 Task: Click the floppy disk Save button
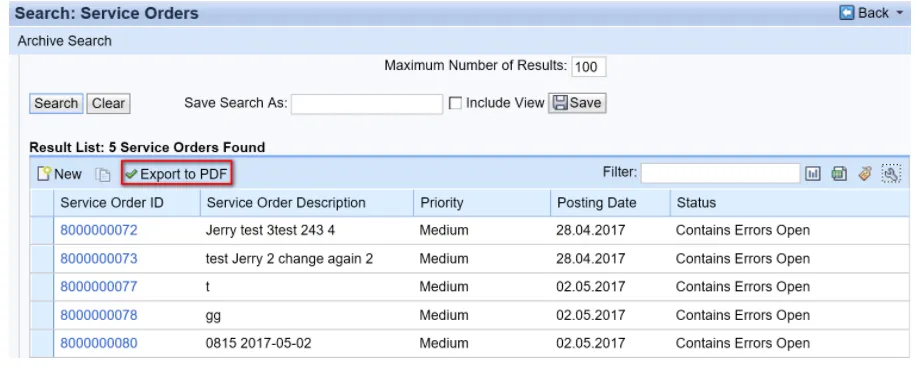pos(577,103)
